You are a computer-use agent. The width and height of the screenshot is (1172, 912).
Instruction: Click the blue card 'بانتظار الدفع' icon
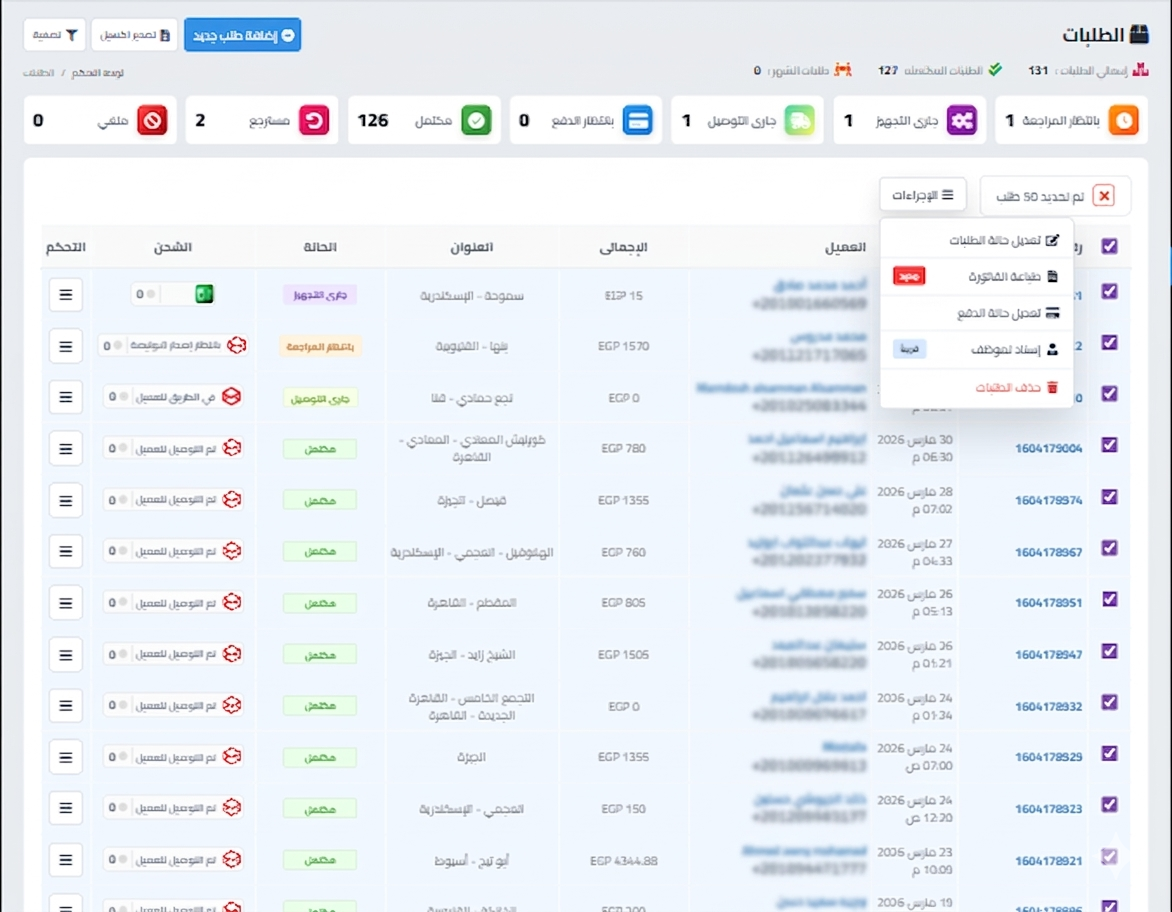[637, 120]
